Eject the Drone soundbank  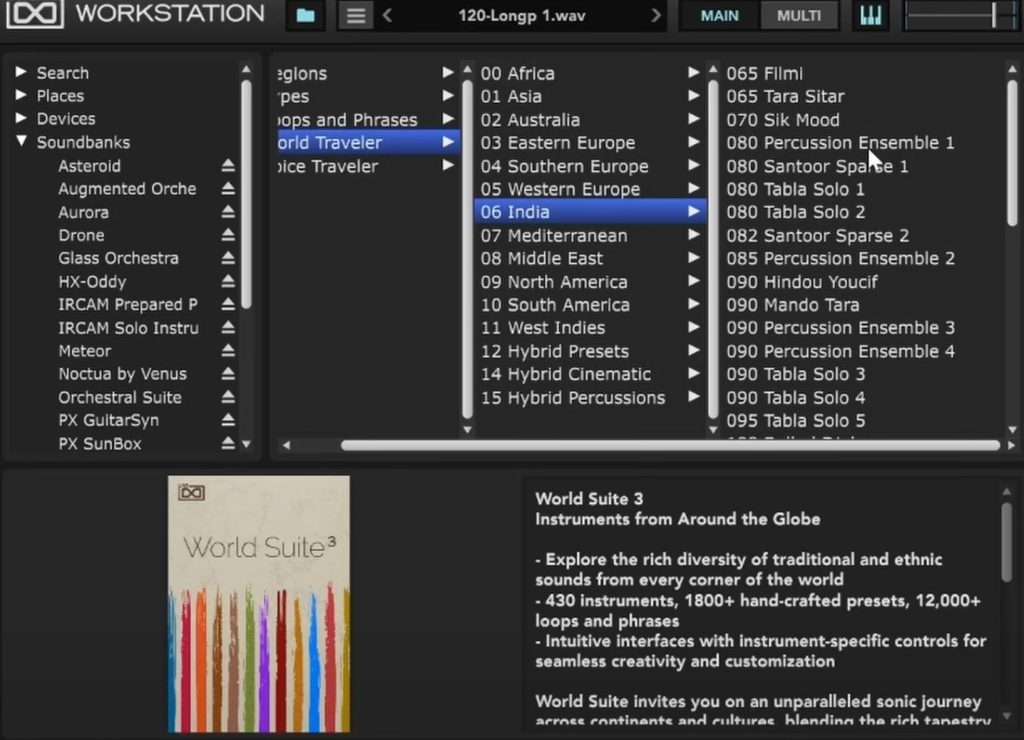[x=228, y=236]
